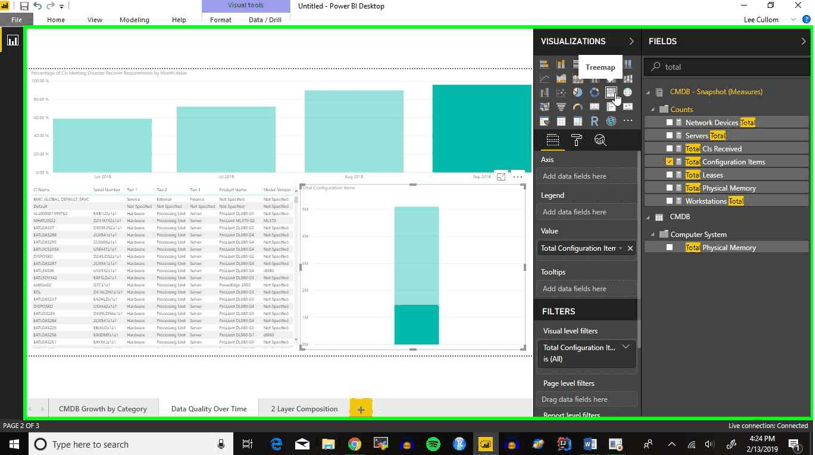The image size is (815, 455).
Task: Select the Donut chart visual
Action: point(594,93)
